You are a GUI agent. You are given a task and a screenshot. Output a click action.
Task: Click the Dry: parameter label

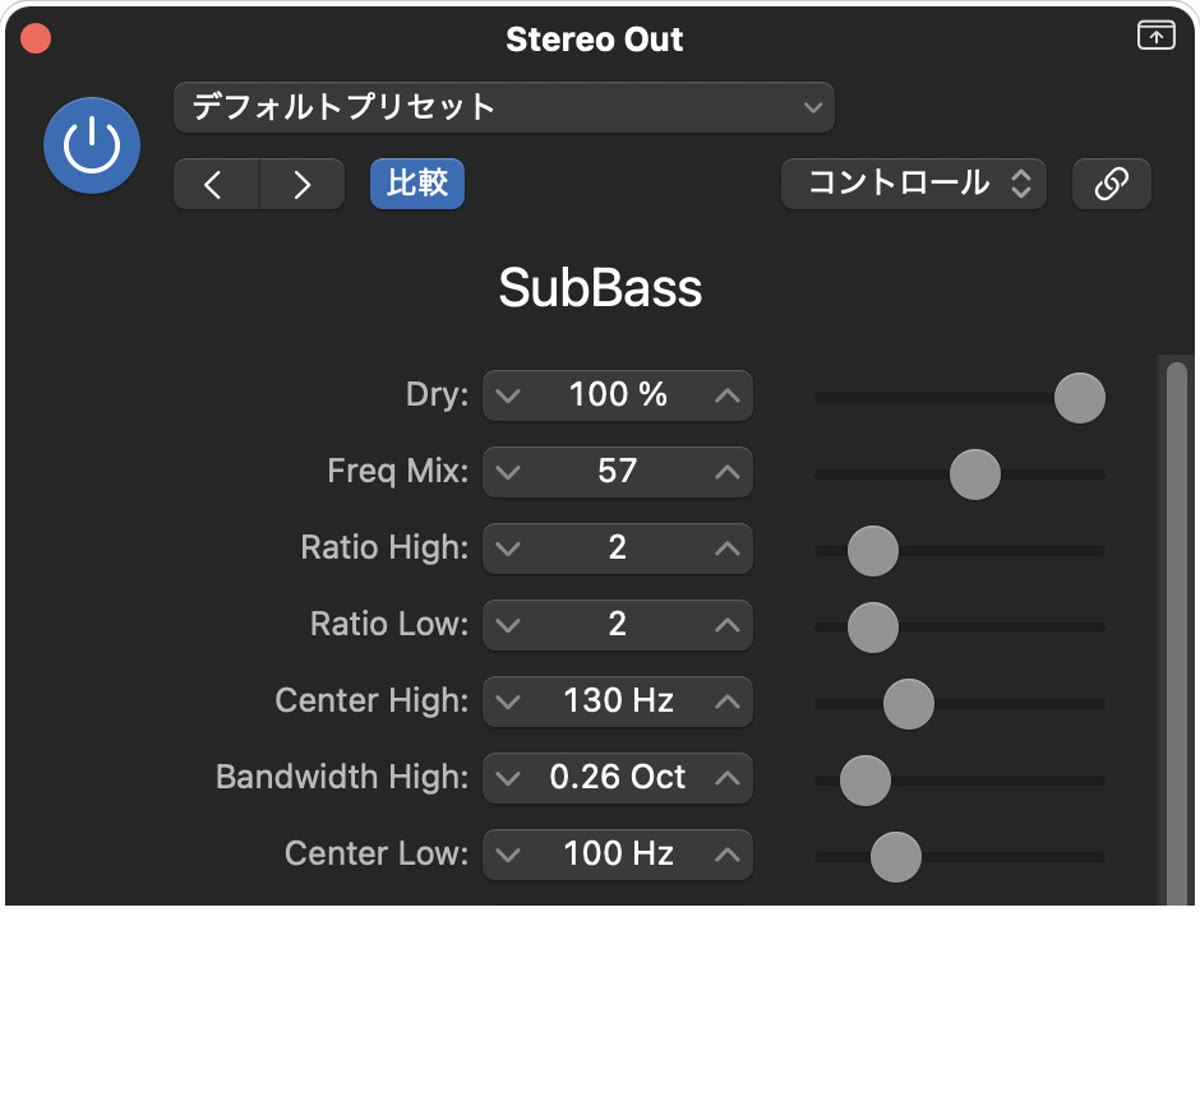point(437,395)
